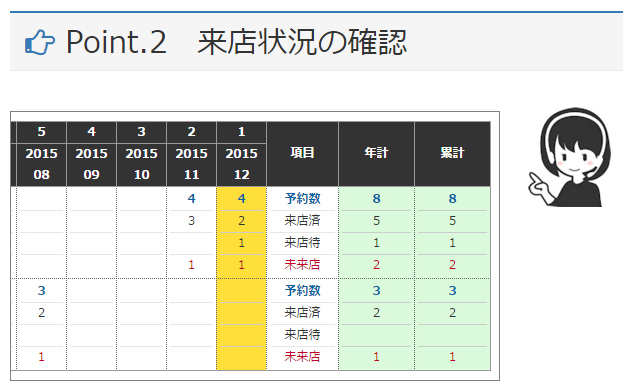Viewport: 623px width, 387px height.
Task: Click the 2015 11 month header
Action: coord(192,164)
